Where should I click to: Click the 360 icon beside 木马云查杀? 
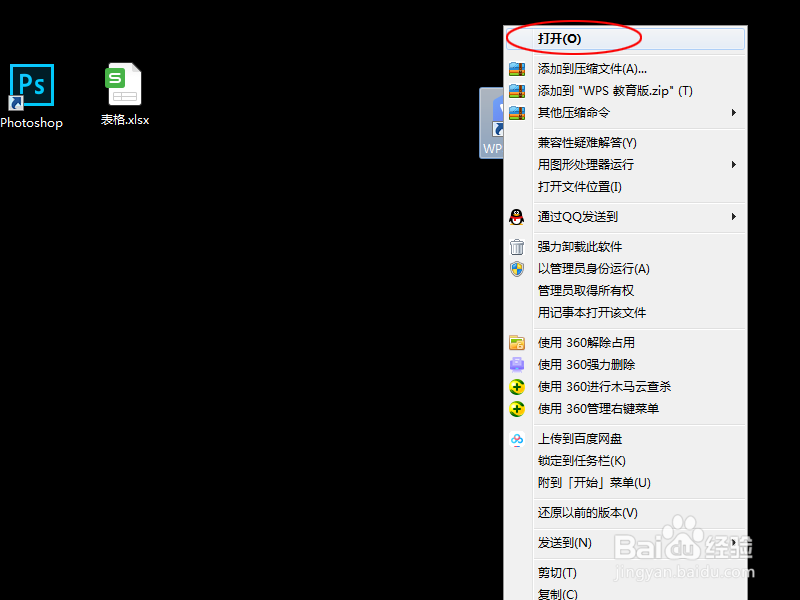click(517, 387)
